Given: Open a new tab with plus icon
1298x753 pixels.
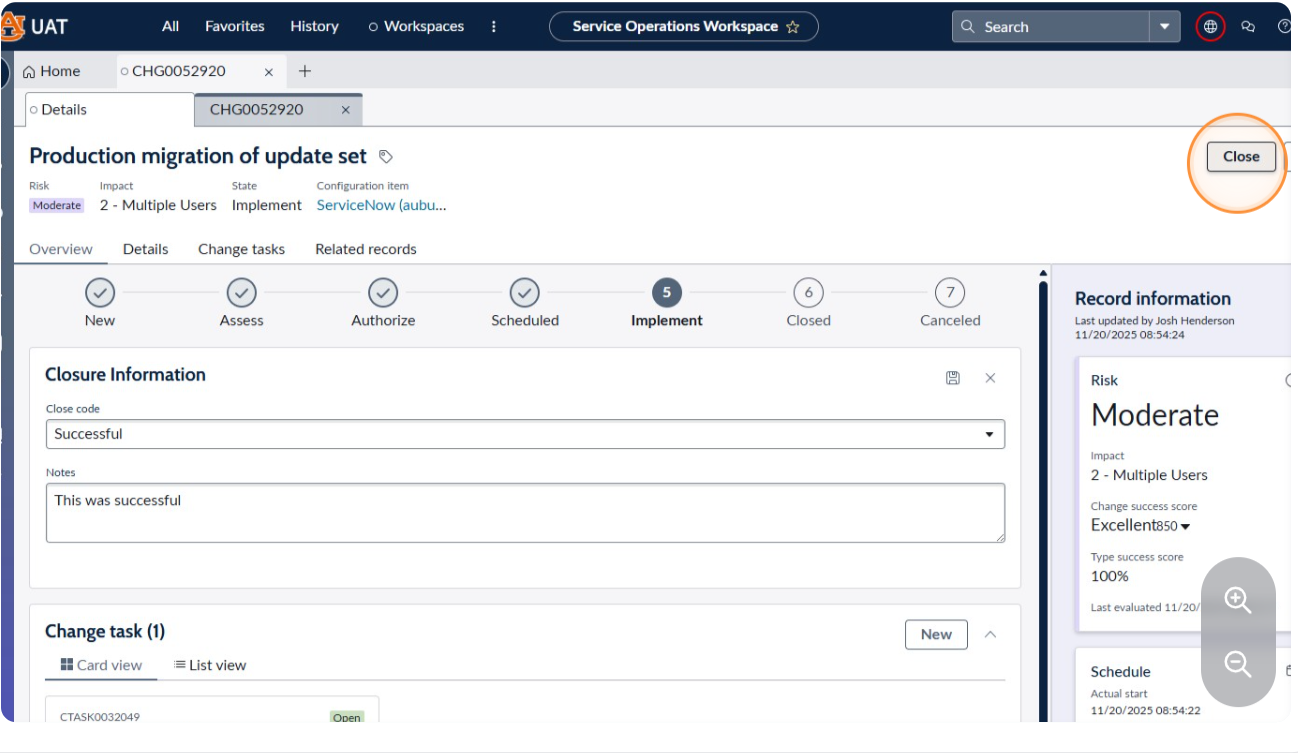Looking at the screenshot, I should (305, 71).
